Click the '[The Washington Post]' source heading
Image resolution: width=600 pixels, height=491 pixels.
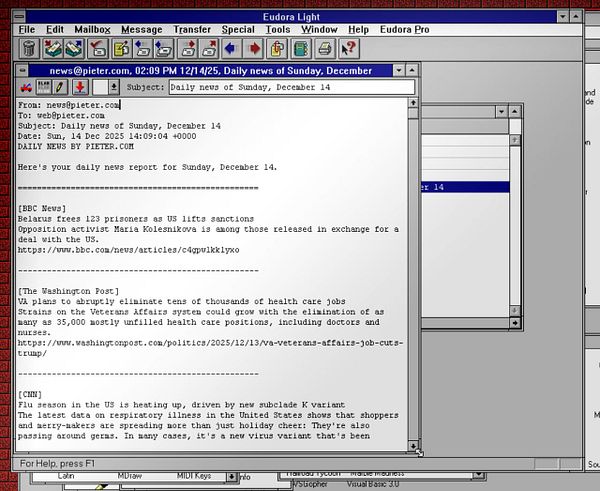[68, 291]
